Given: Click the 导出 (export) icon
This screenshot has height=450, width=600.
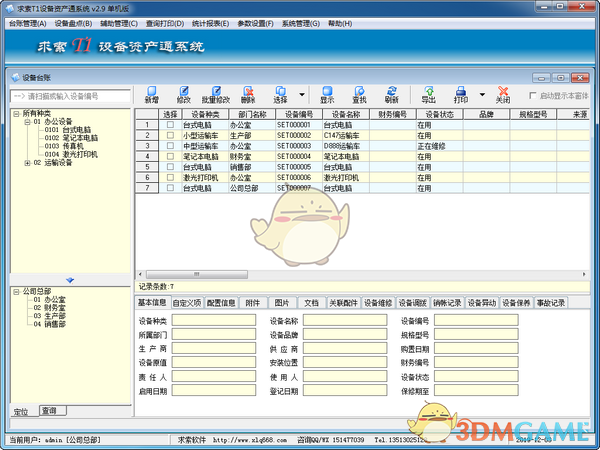Looking at the screenshot, I should coord(429,95).
